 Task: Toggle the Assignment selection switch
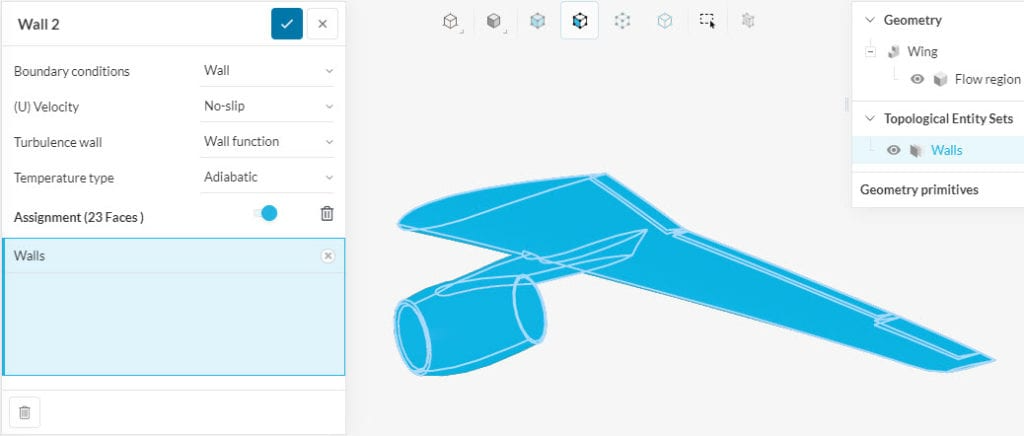tap(266, 213)
